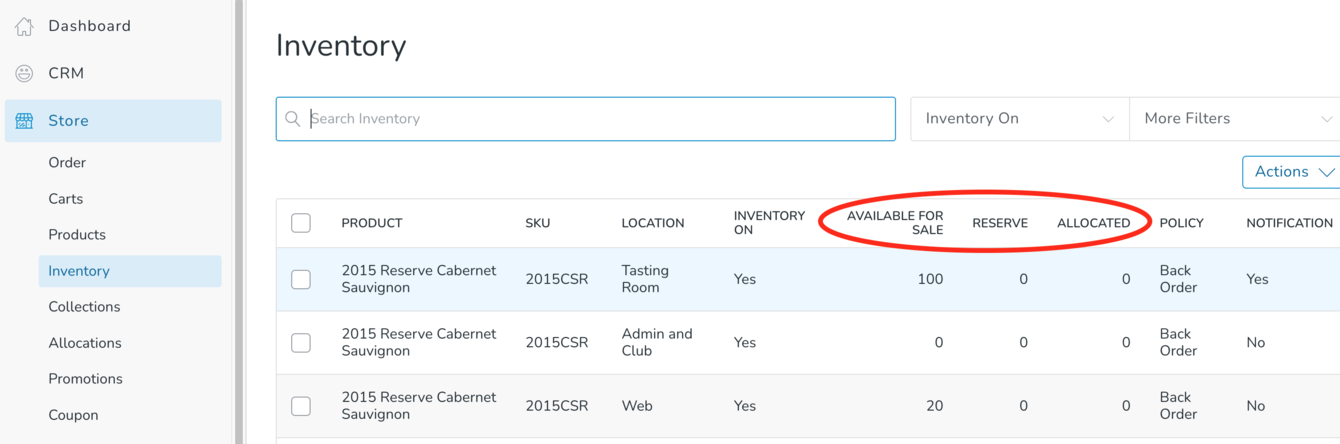Click the Tasting Room location cell
Viewport: 1340px width, 444px height.
(645, 279)
